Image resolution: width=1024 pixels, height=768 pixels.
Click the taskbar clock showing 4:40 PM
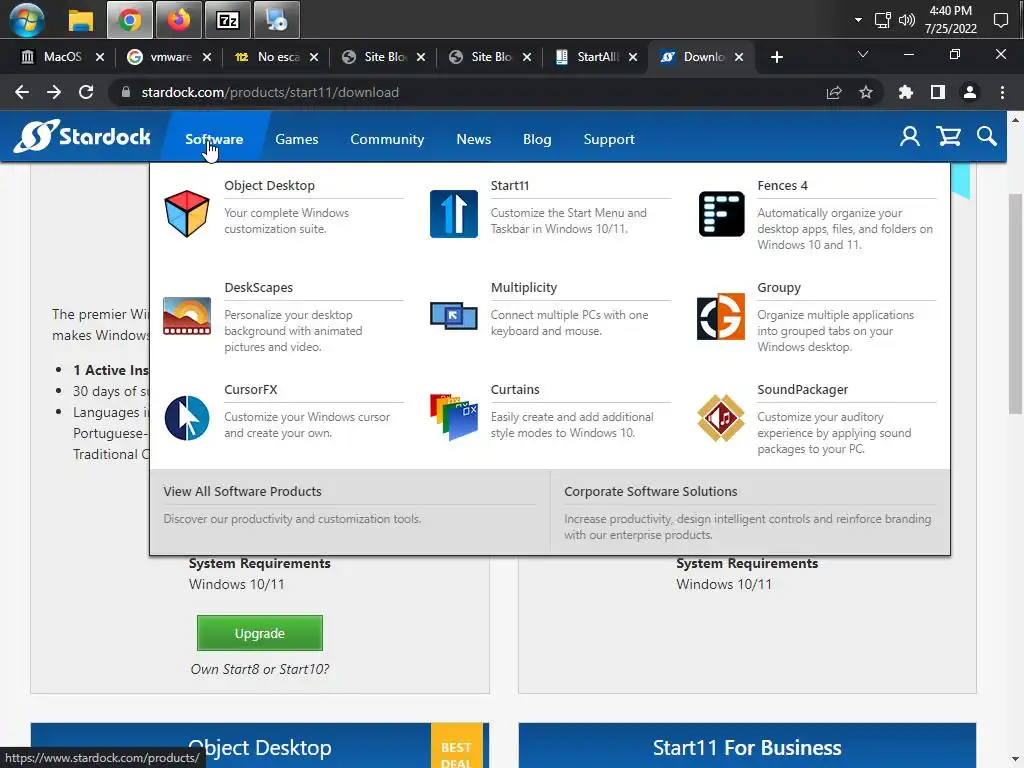(x=950, y=20)
